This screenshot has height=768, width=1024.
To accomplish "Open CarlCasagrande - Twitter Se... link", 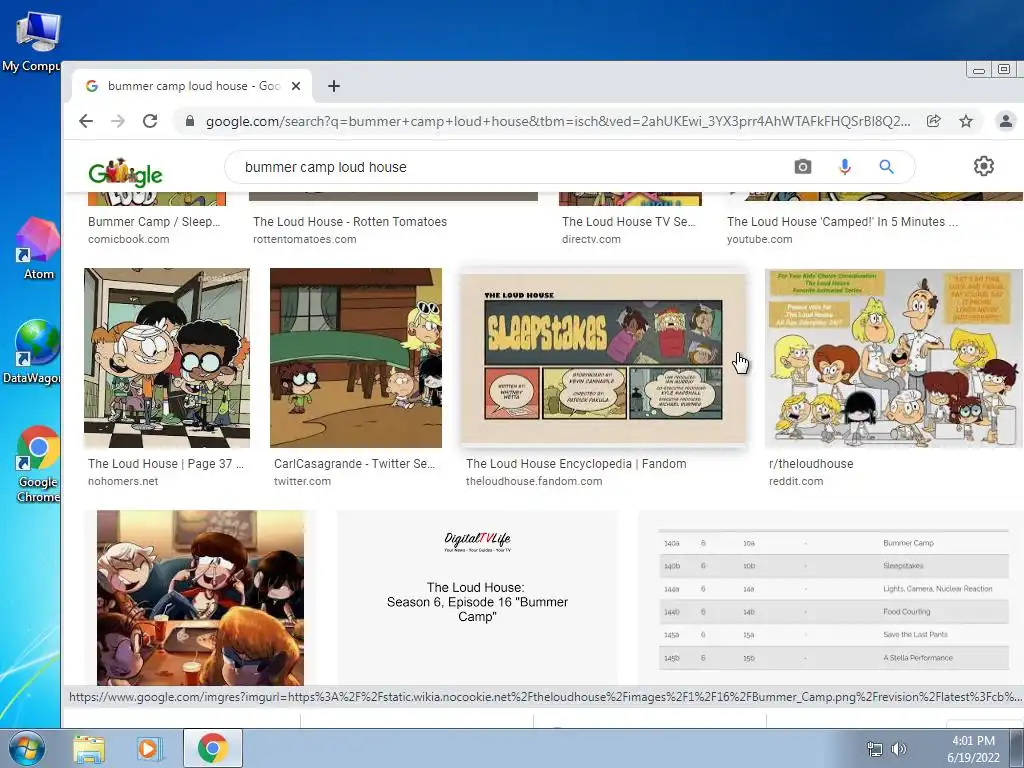I will tap(355, 464).
